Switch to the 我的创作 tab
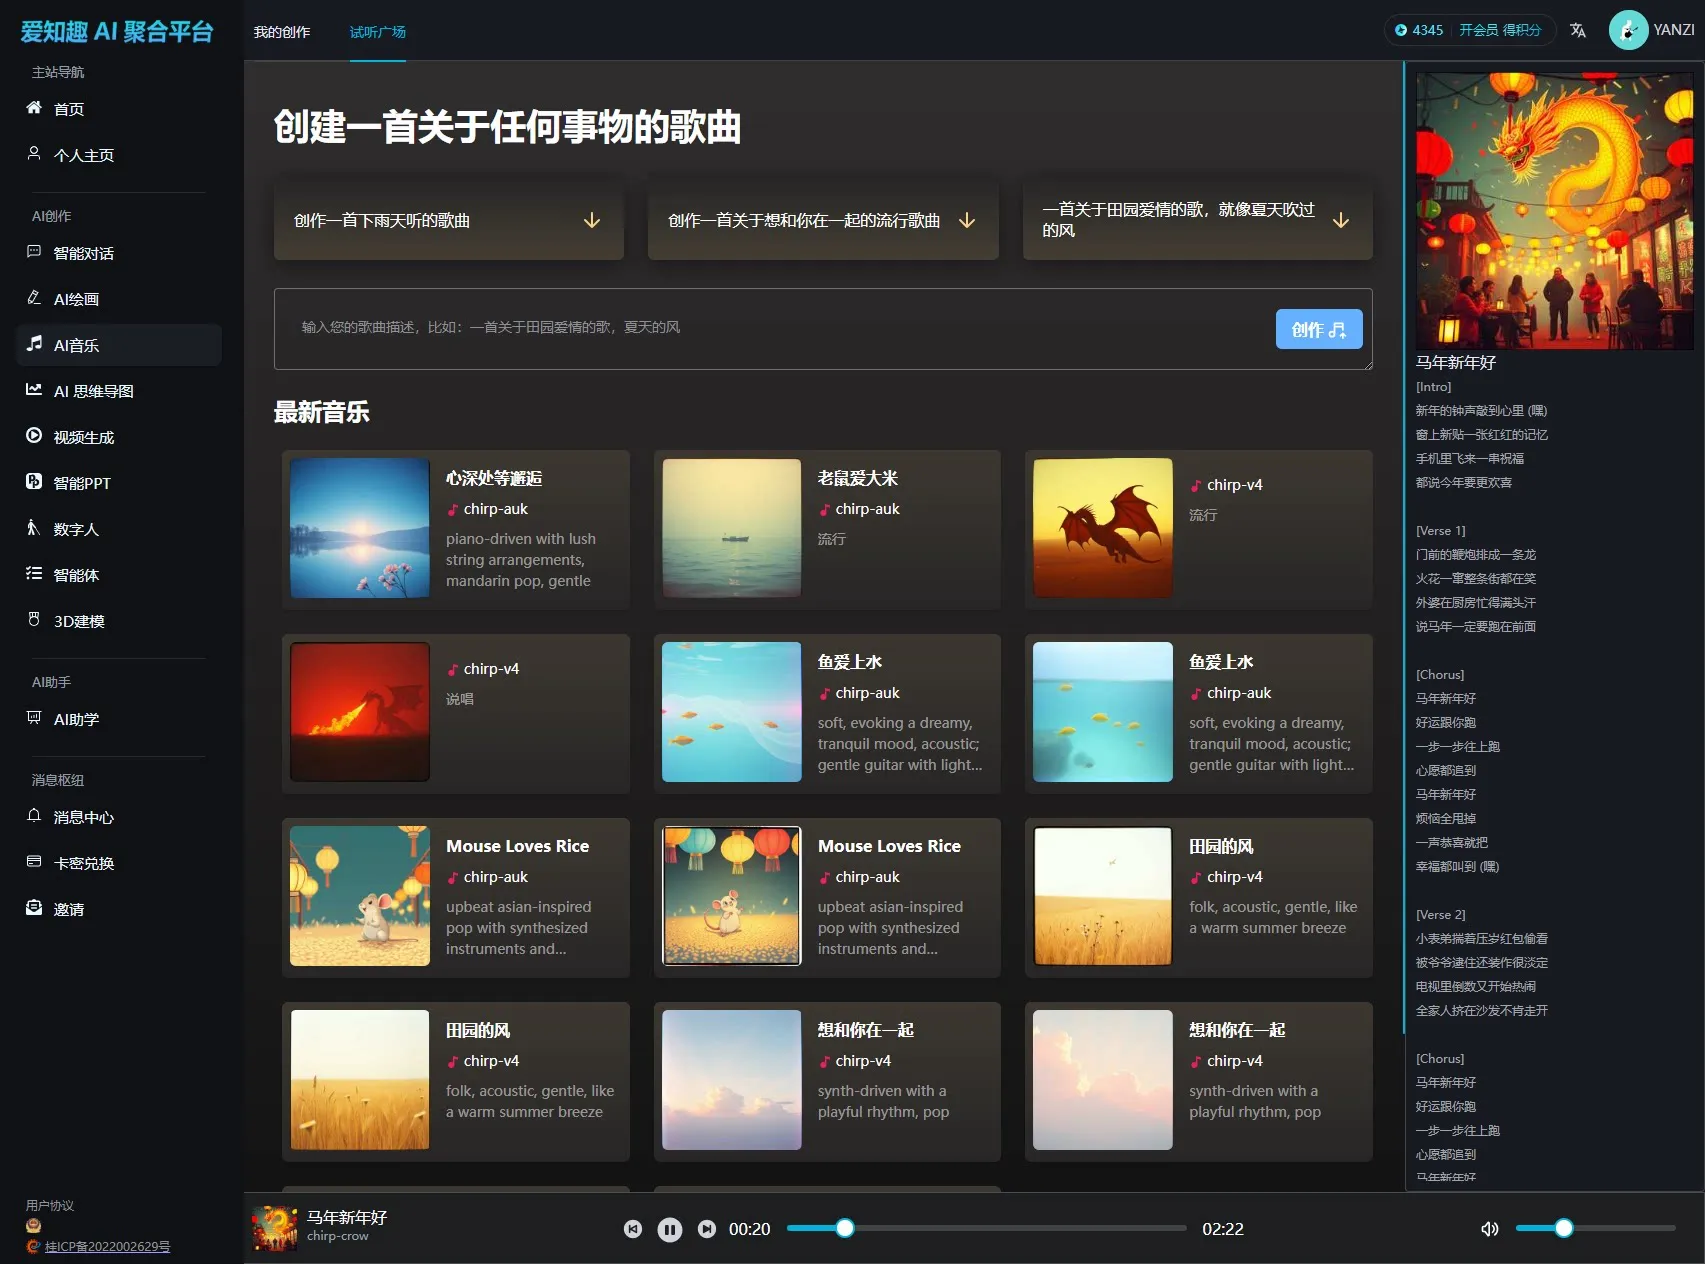Image resolution: width=1705 pixels, height=1264 pixels. click(282, 32)
